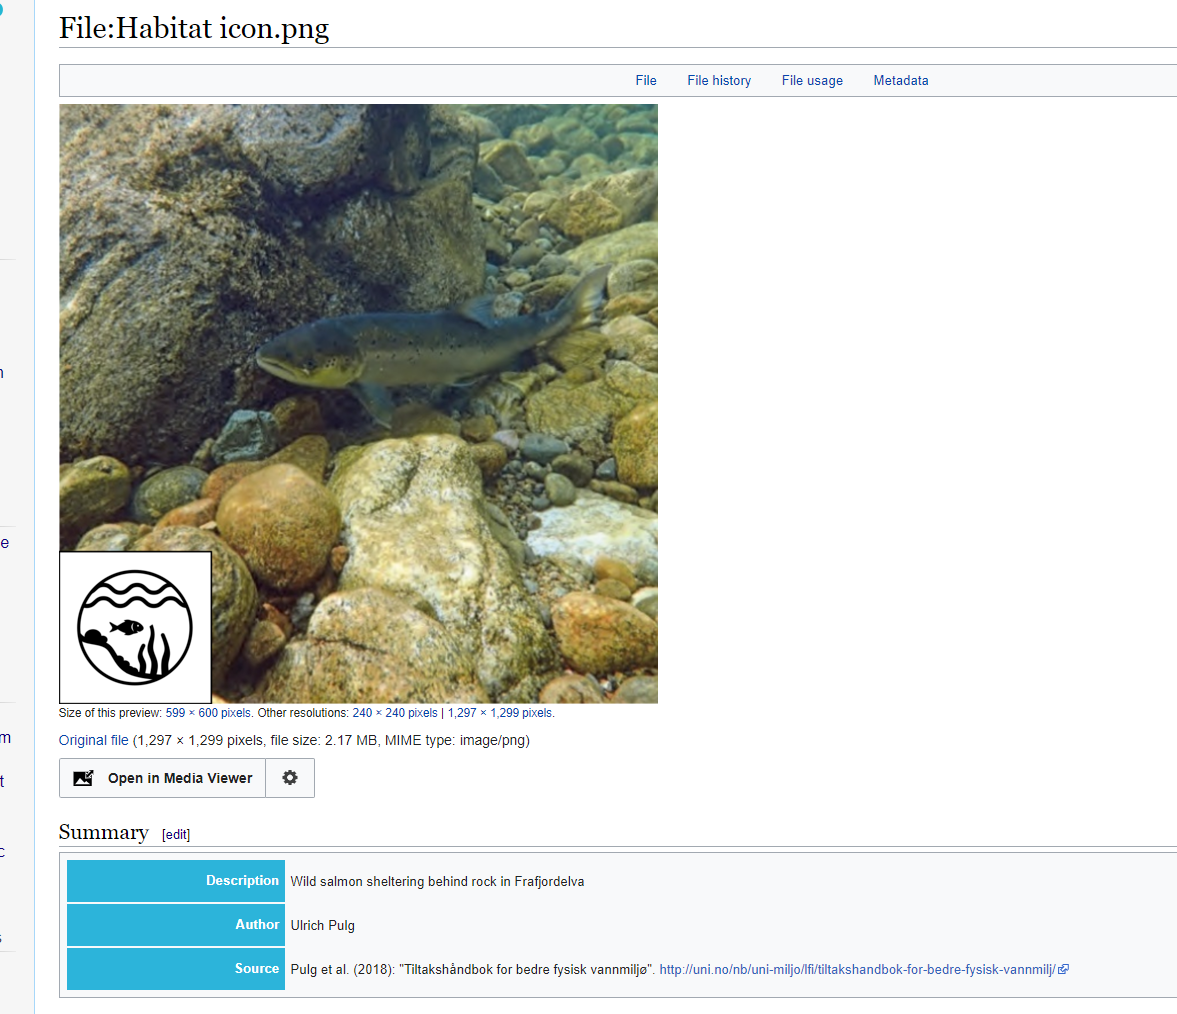Click the gear settings icon beside Media Viewer

[290, 778]
